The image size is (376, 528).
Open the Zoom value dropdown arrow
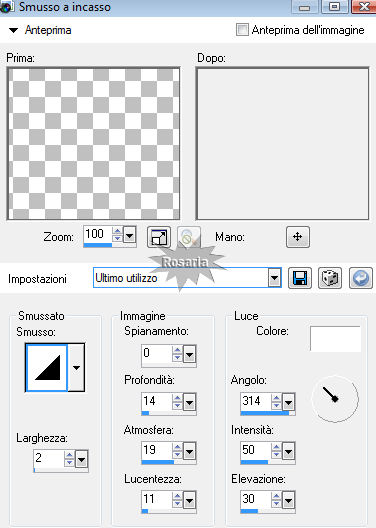pyautogui.click(x=130, y=234)
